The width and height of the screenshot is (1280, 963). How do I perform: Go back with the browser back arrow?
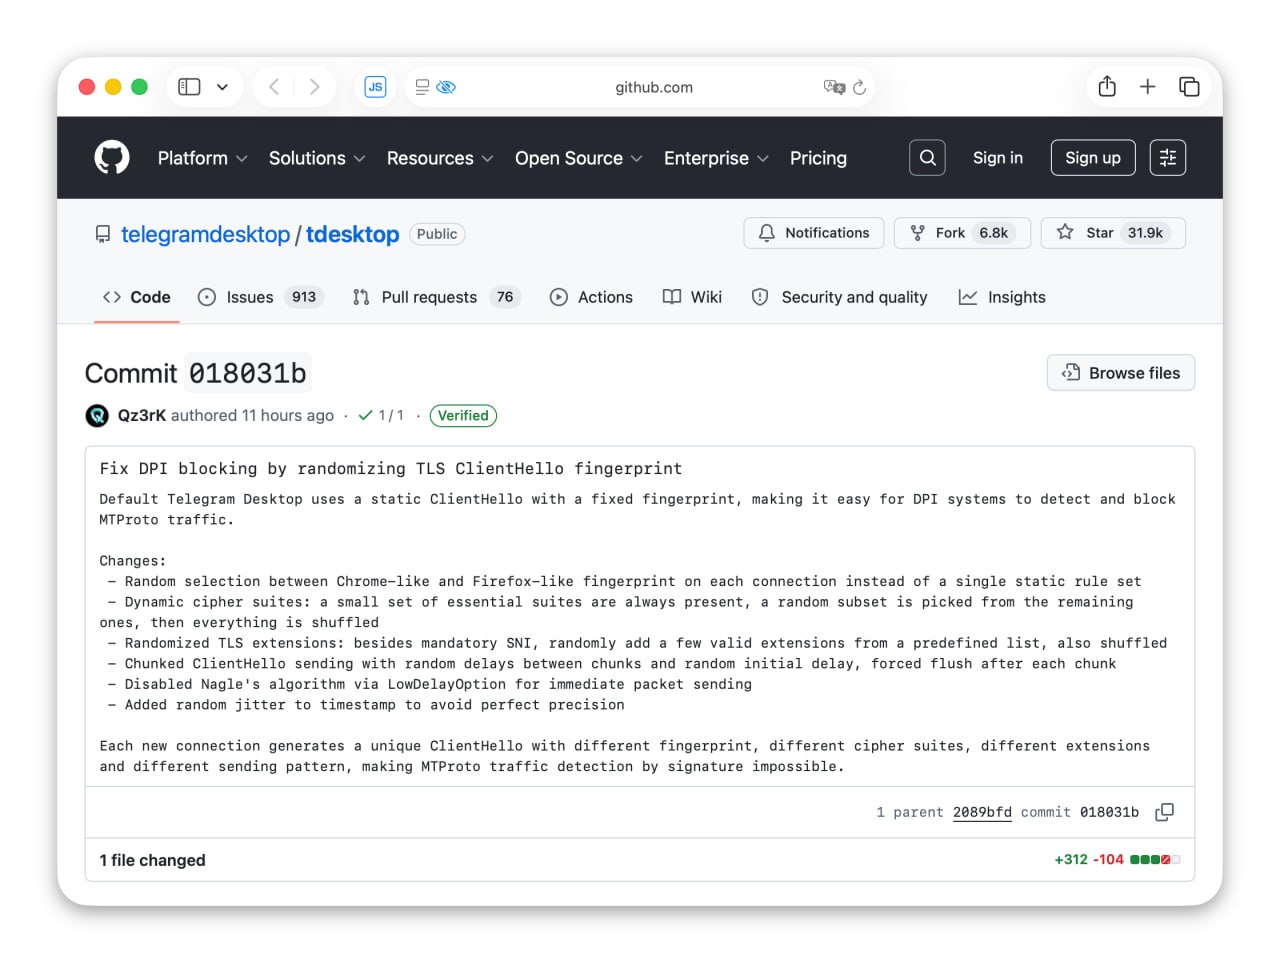point(274,87)
